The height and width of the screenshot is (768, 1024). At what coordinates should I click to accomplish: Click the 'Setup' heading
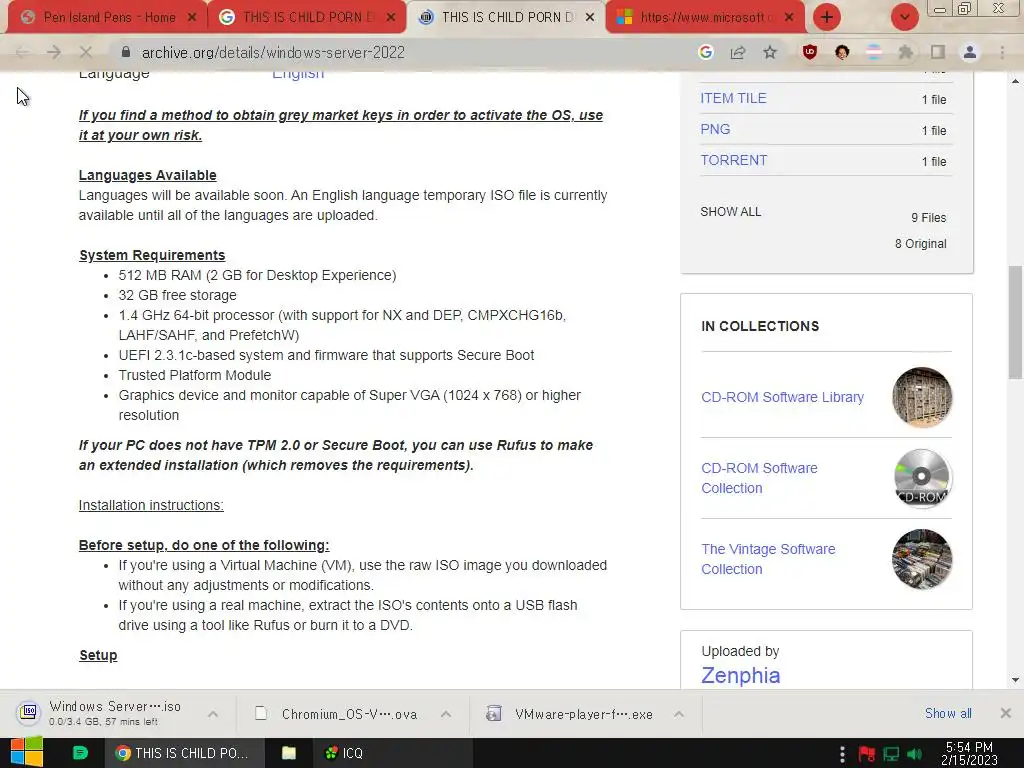98,655
